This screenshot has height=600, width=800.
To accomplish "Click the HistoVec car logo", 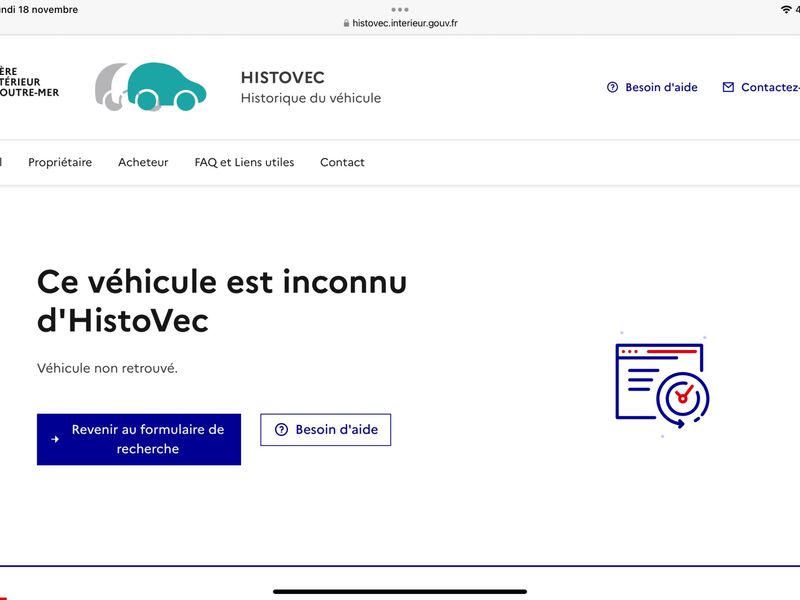I will click(x=151, y=86).
